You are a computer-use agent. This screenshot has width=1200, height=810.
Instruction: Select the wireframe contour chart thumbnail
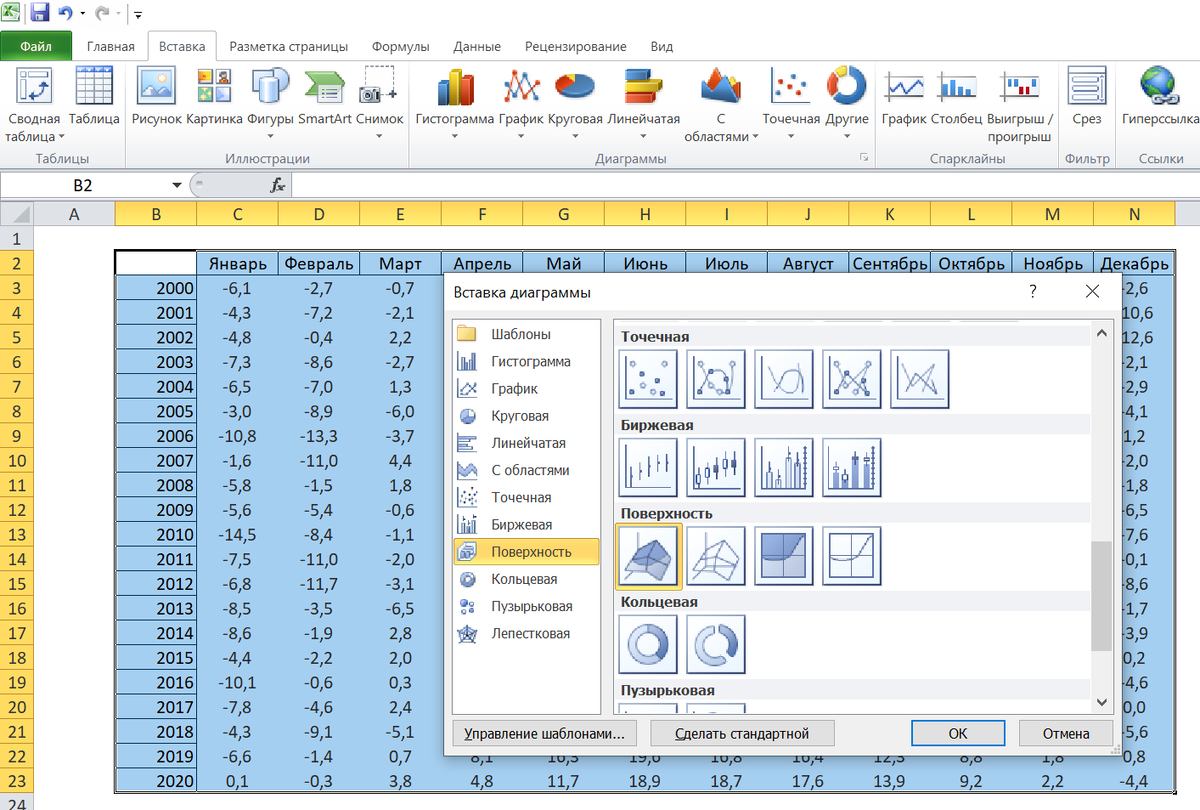[852, 555]
